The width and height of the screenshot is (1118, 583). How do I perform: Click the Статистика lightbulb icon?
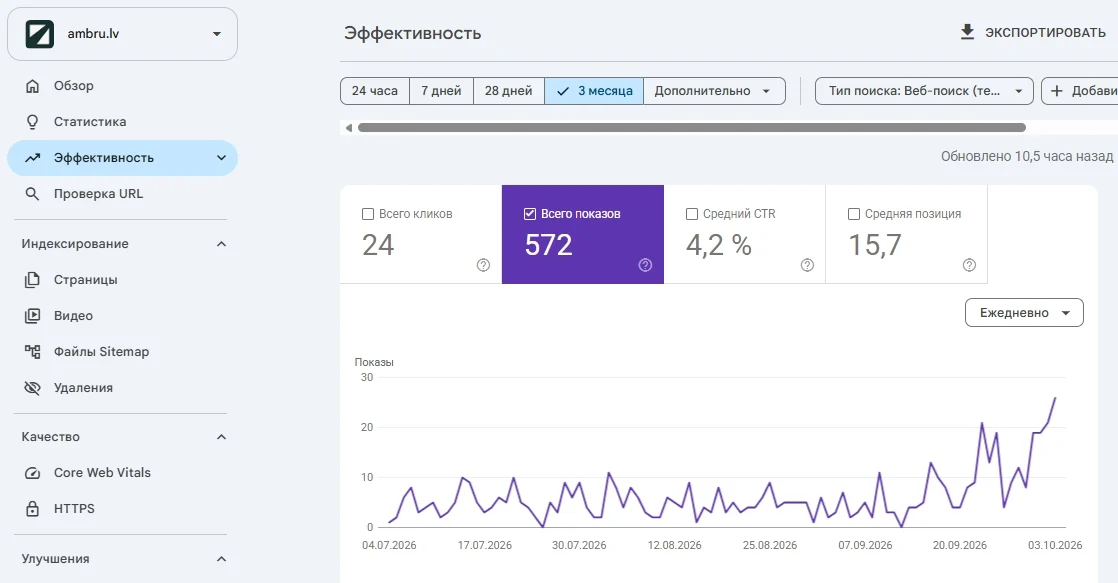(x=32, y=122)
